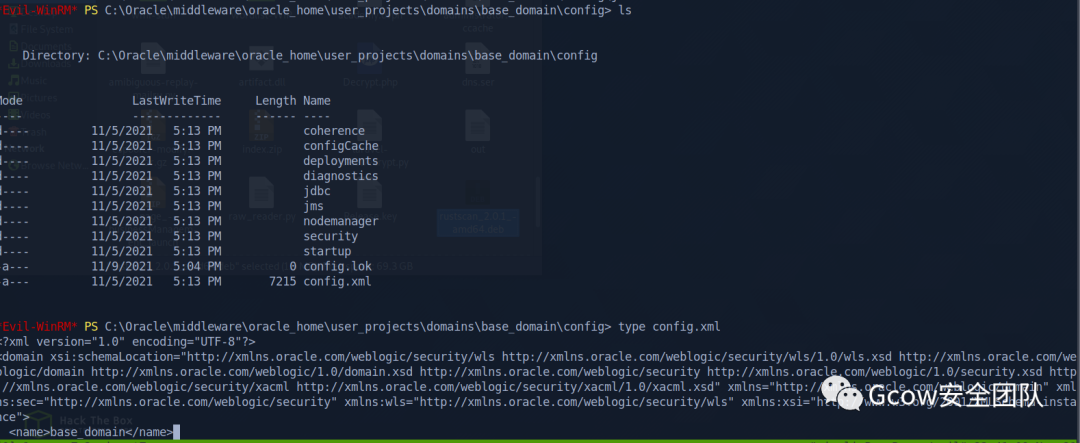The height and width of the screenshot is (443, 1080).
Task: Click the 'configCache' directory name
Action: pos(341,146)
